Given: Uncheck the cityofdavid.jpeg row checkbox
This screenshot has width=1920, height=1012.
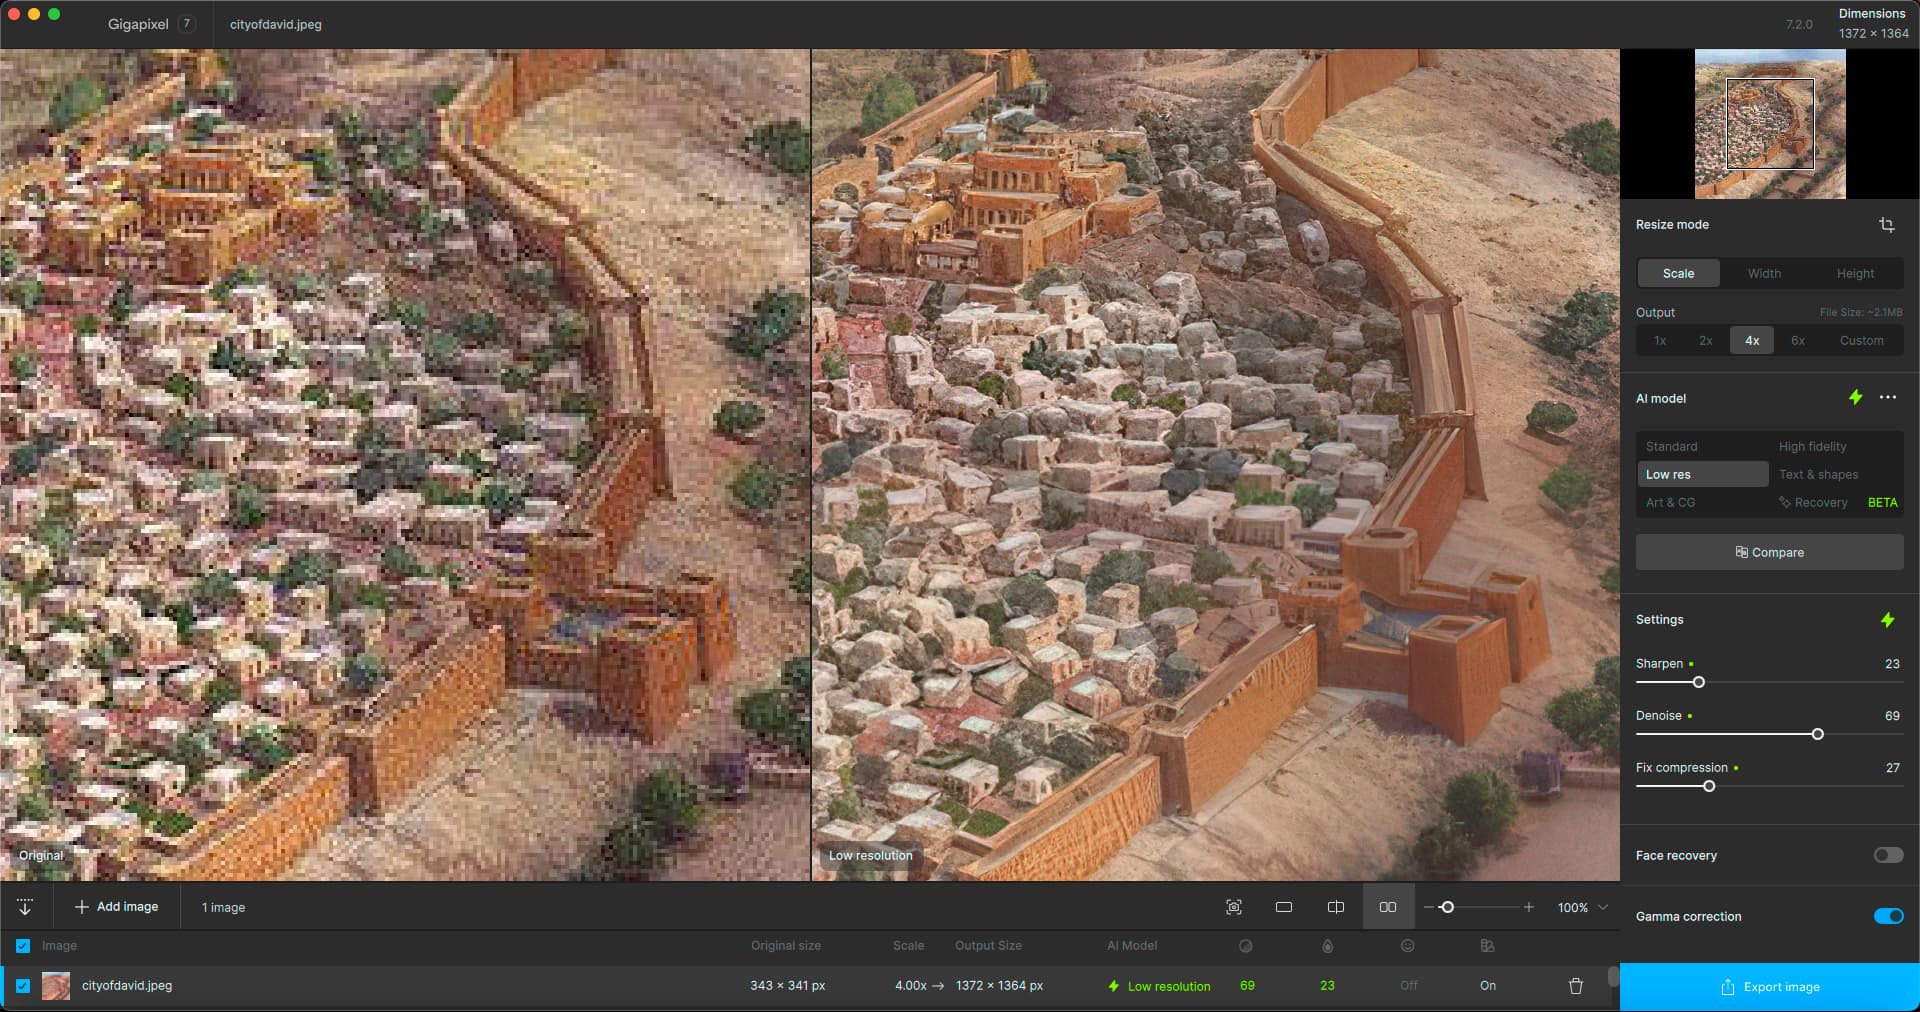Looking at the screenshot, I should 23,986.
